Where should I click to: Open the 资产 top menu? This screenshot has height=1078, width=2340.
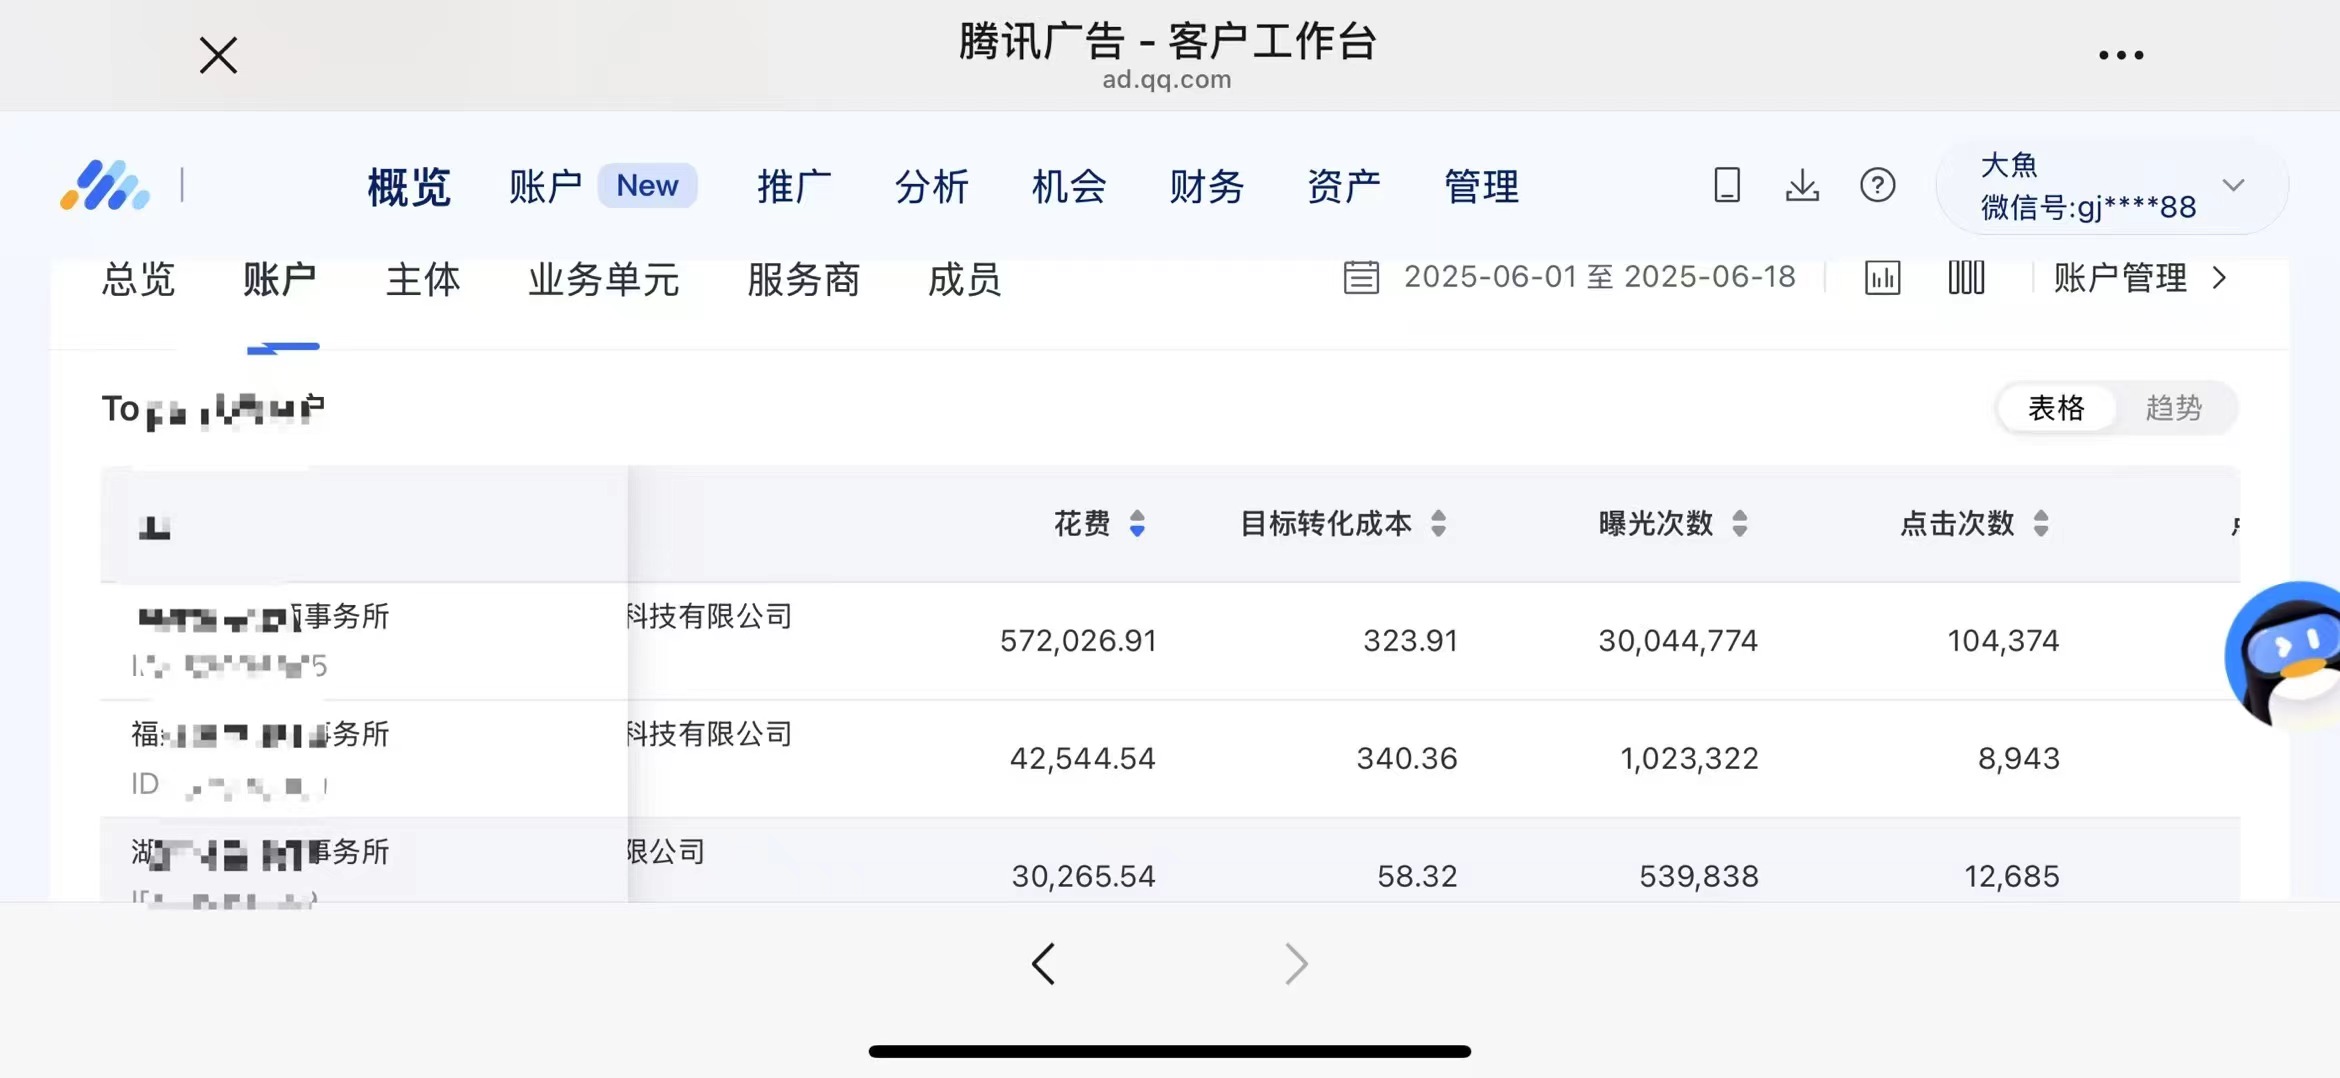(x=1344, y=187)
